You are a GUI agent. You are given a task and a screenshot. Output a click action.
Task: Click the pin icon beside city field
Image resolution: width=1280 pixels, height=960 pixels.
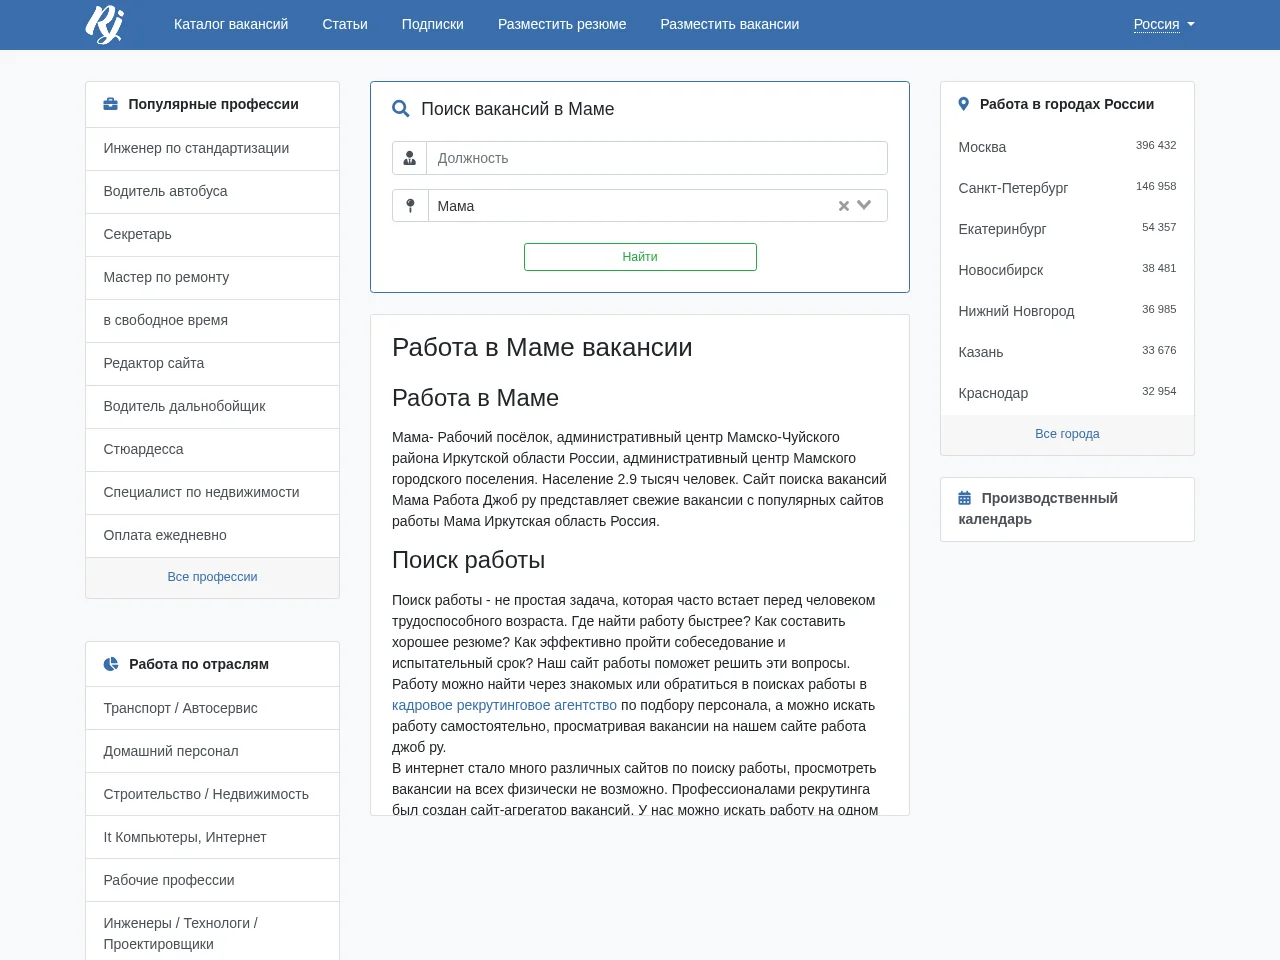tap(410, 206)
